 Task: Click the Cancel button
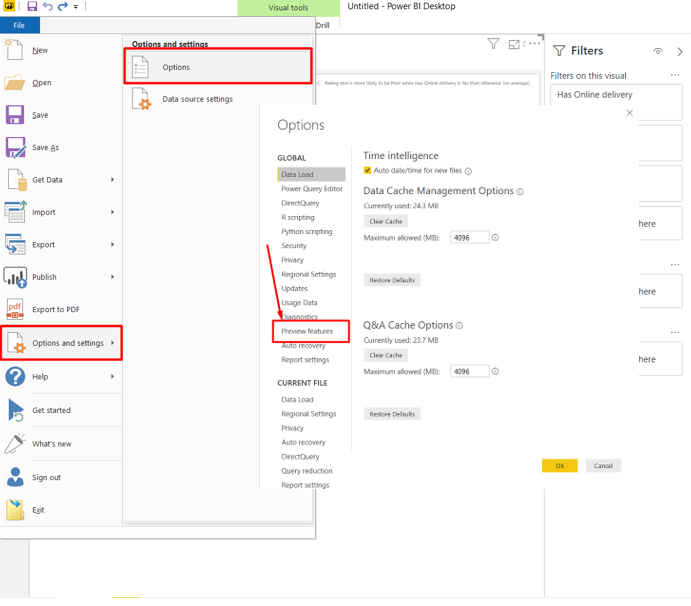pyautogui.click(x=603, y=466)
